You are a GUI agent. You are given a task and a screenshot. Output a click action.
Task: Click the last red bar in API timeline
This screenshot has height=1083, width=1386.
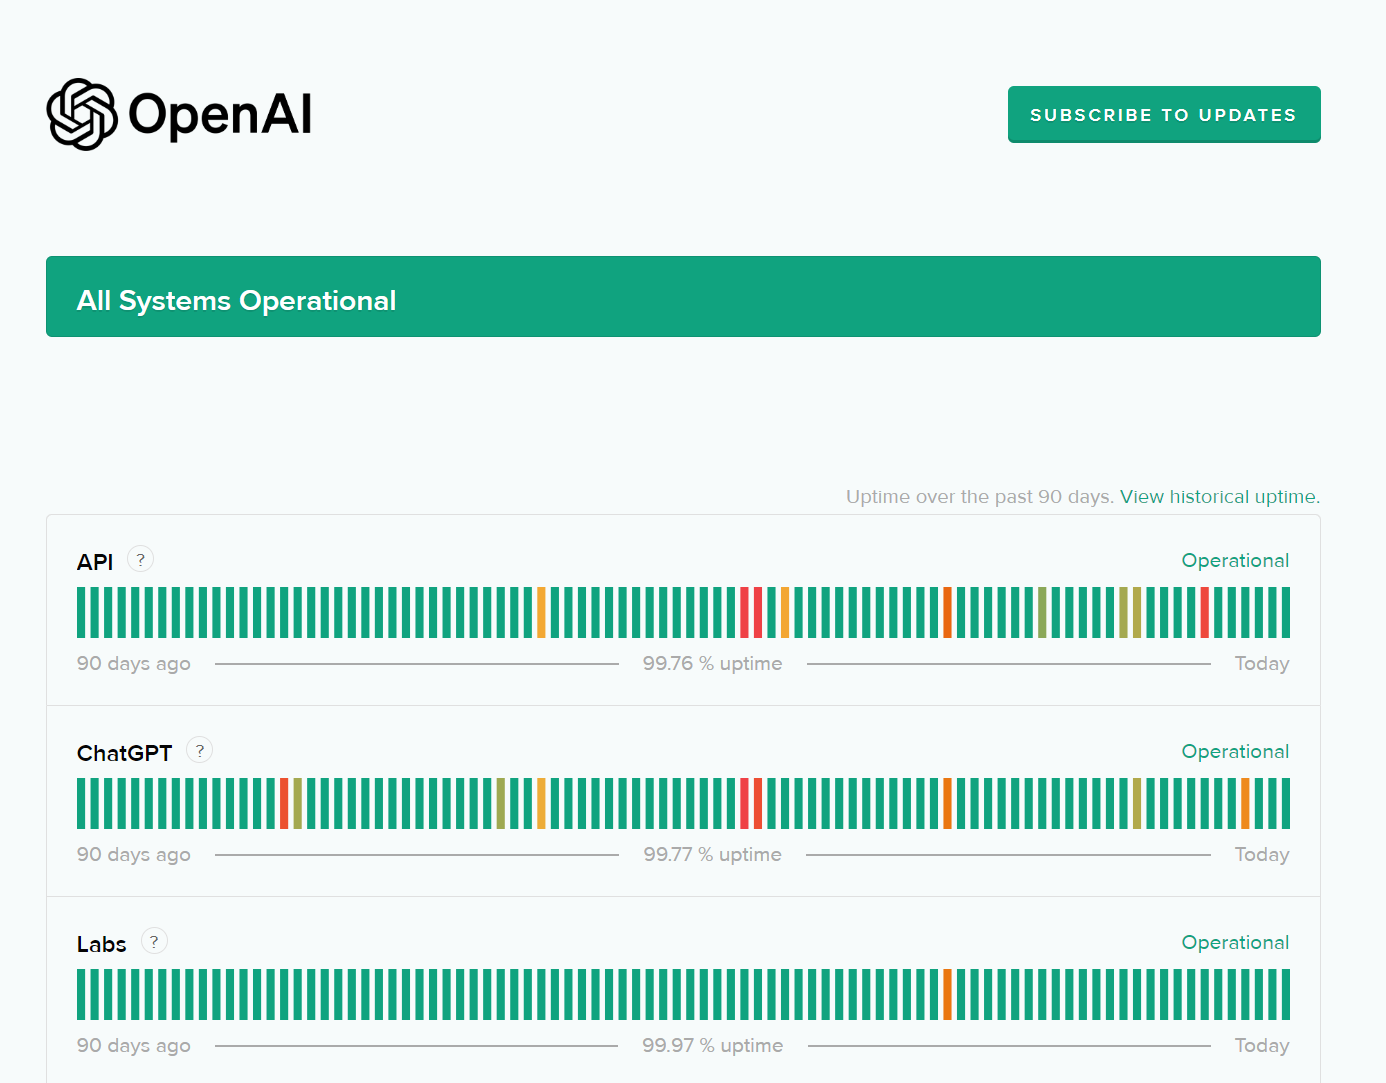click(x=1205, y=612)
